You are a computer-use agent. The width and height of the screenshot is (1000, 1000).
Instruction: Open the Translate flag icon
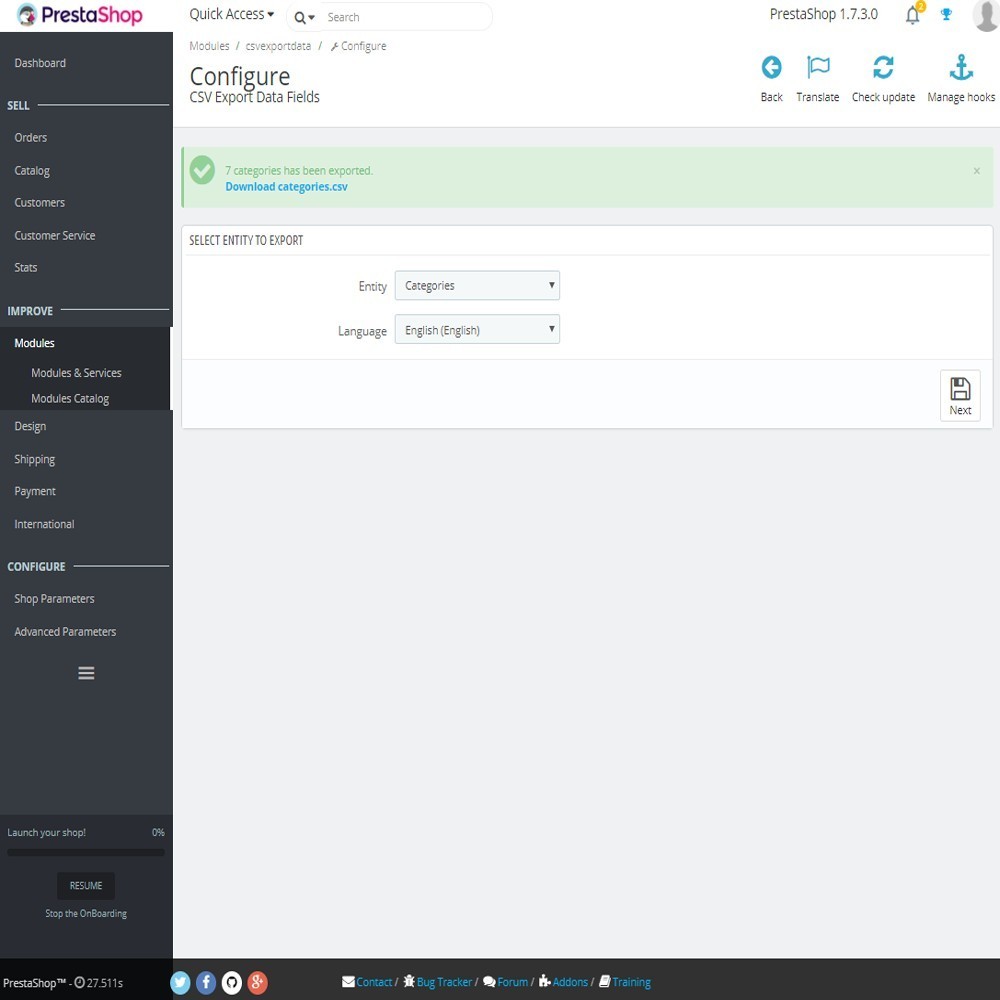click(x=818, y=67)
